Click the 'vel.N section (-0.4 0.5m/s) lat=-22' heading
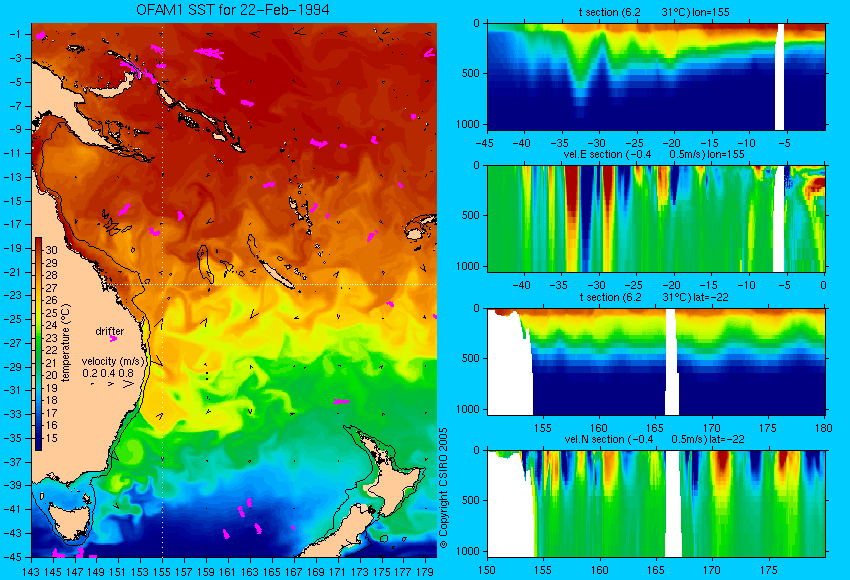This screenshot has width=850, height=580. (654, 439)
